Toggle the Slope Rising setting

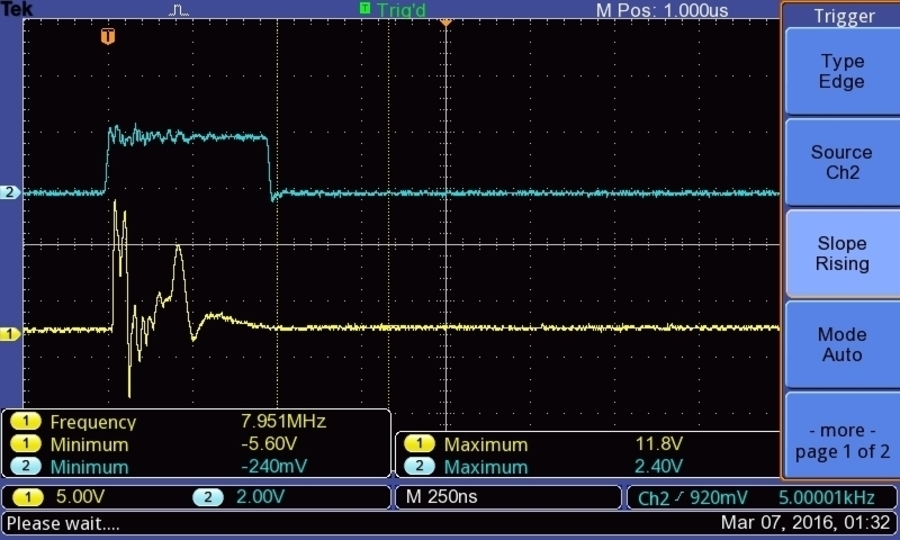click(841, 254)
